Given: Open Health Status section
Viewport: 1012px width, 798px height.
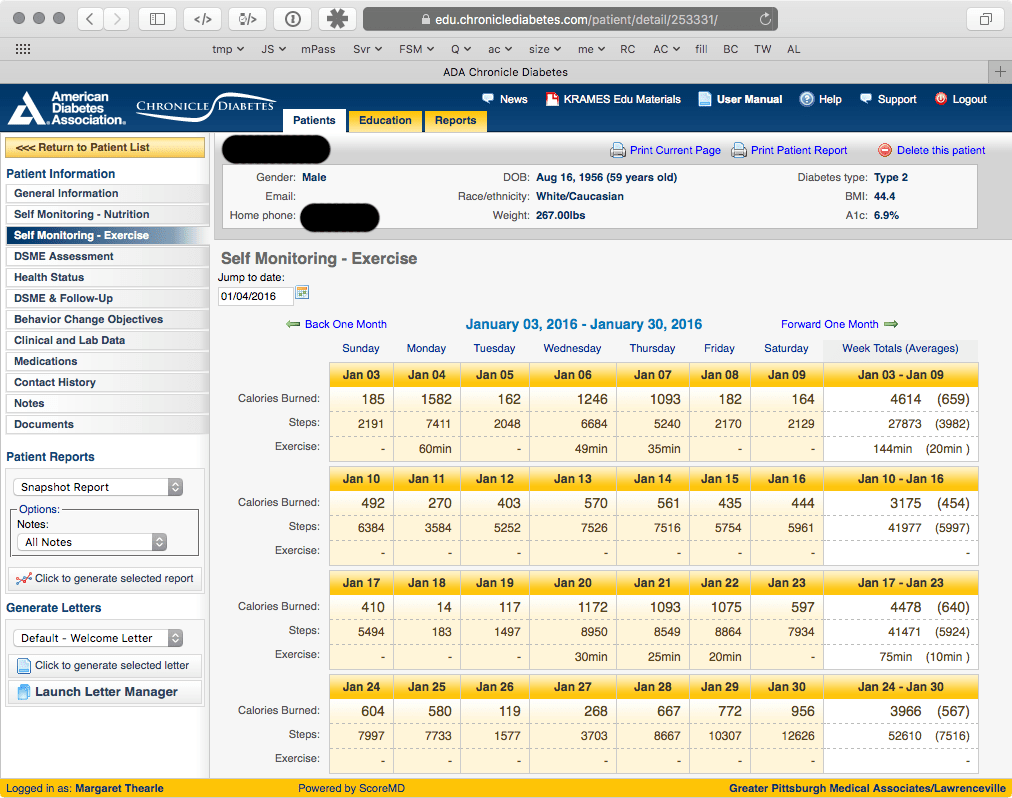Looking at the screenshot, I should (x=107, y=277).
